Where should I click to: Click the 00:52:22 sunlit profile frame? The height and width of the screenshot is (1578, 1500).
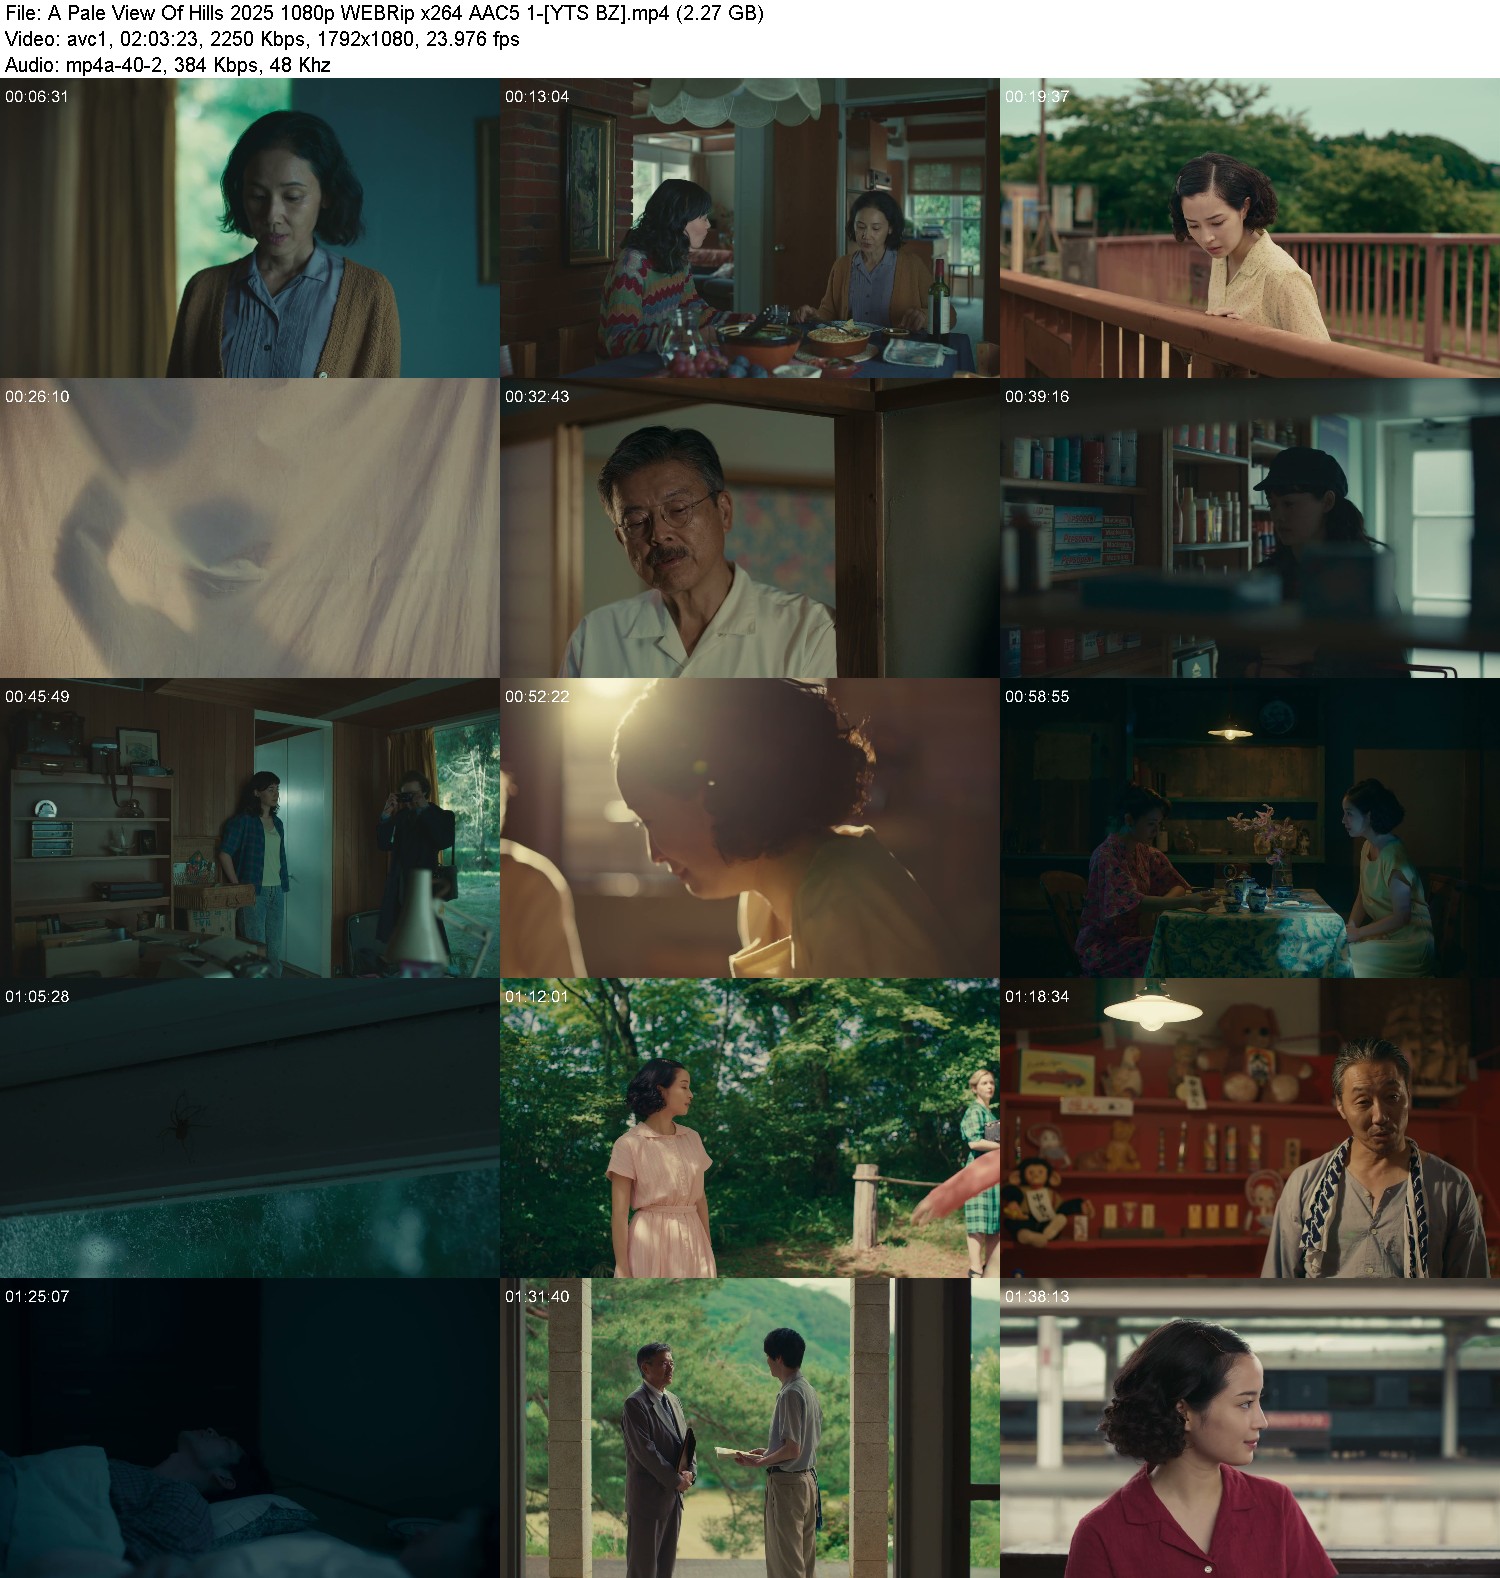click(750, 828)
